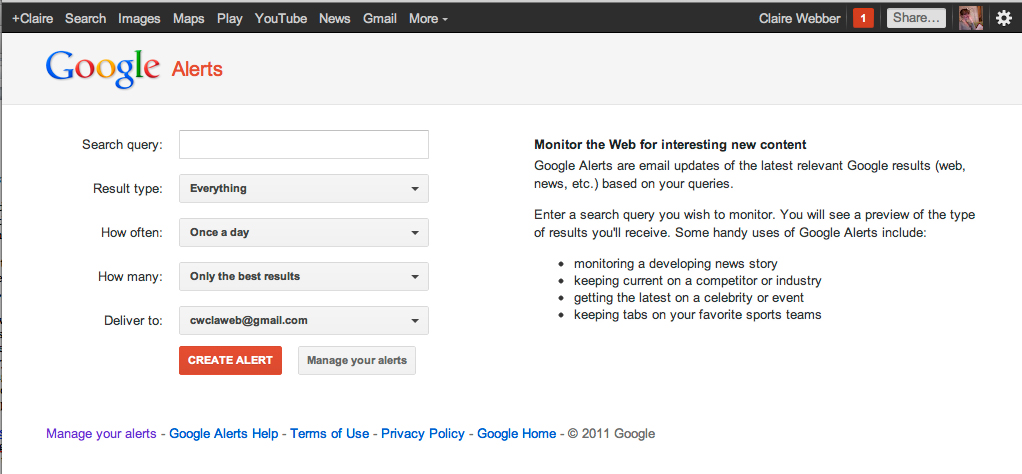The image size is (1022, 474).
Task: Go to Gmail in top bar
Action: (x=380, y=18)
